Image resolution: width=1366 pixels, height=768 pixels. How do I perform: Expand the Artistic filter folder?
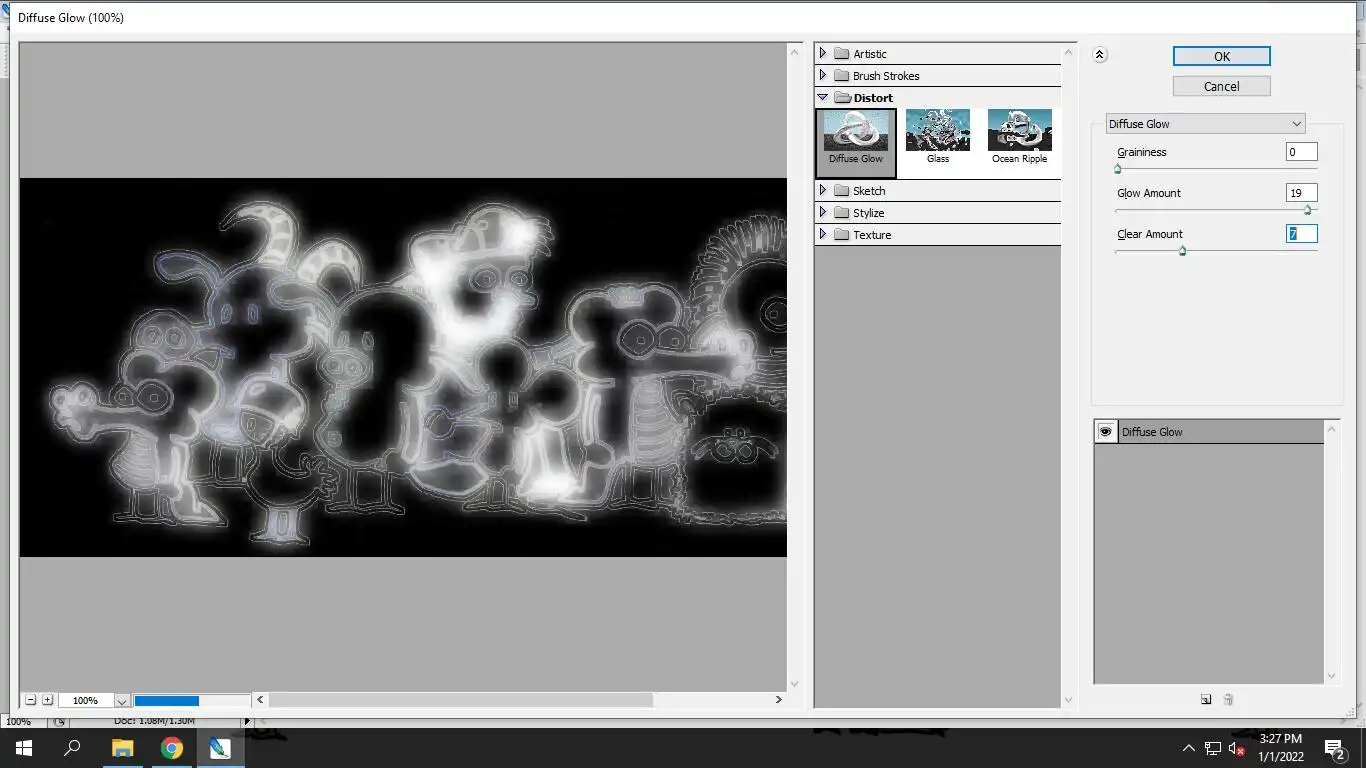[823, 54]
